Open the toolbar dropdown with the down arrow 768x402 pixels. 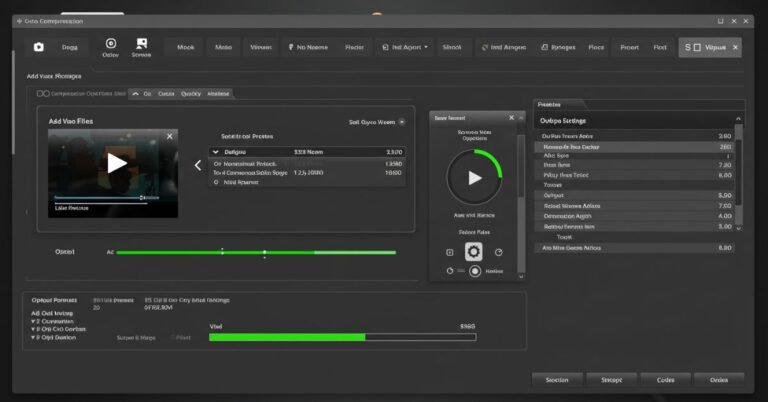[426, 47]
